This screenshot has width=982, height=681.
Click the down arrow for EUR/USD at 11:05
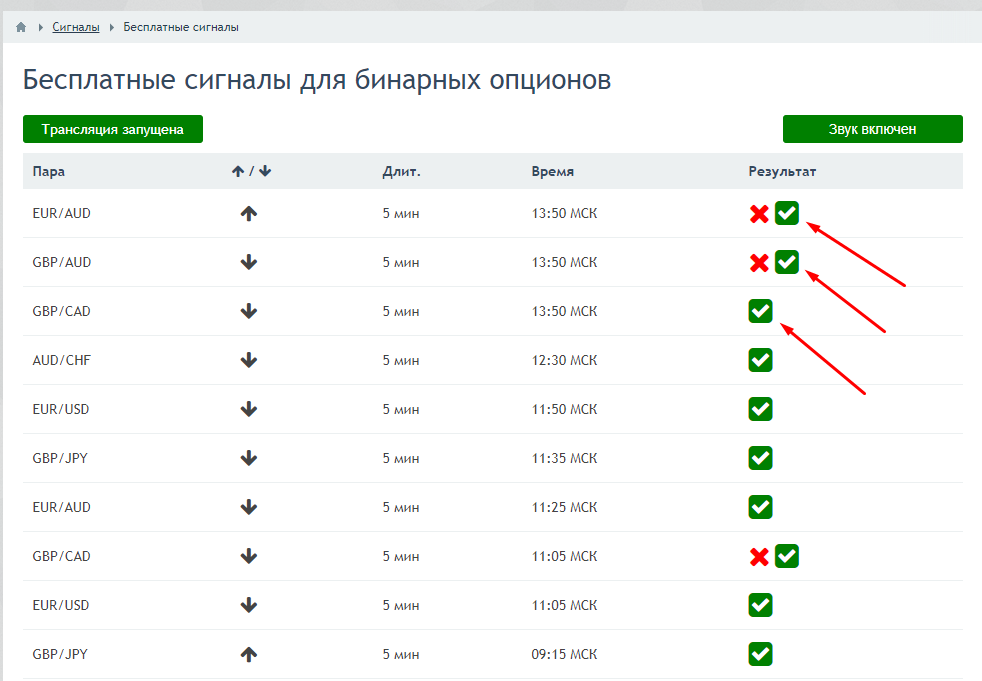[x=249, y=605]
